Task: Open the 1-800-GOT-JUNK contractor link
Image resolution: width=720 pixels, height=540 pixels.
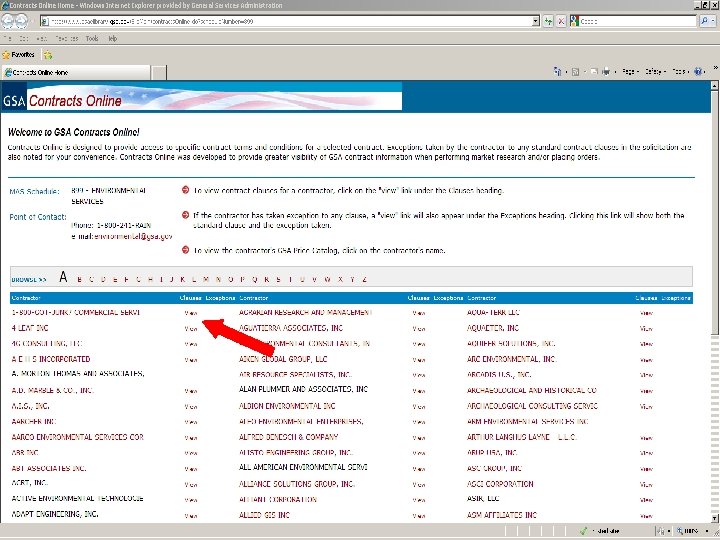Action: pyautogui.click(x=76, y=312)
